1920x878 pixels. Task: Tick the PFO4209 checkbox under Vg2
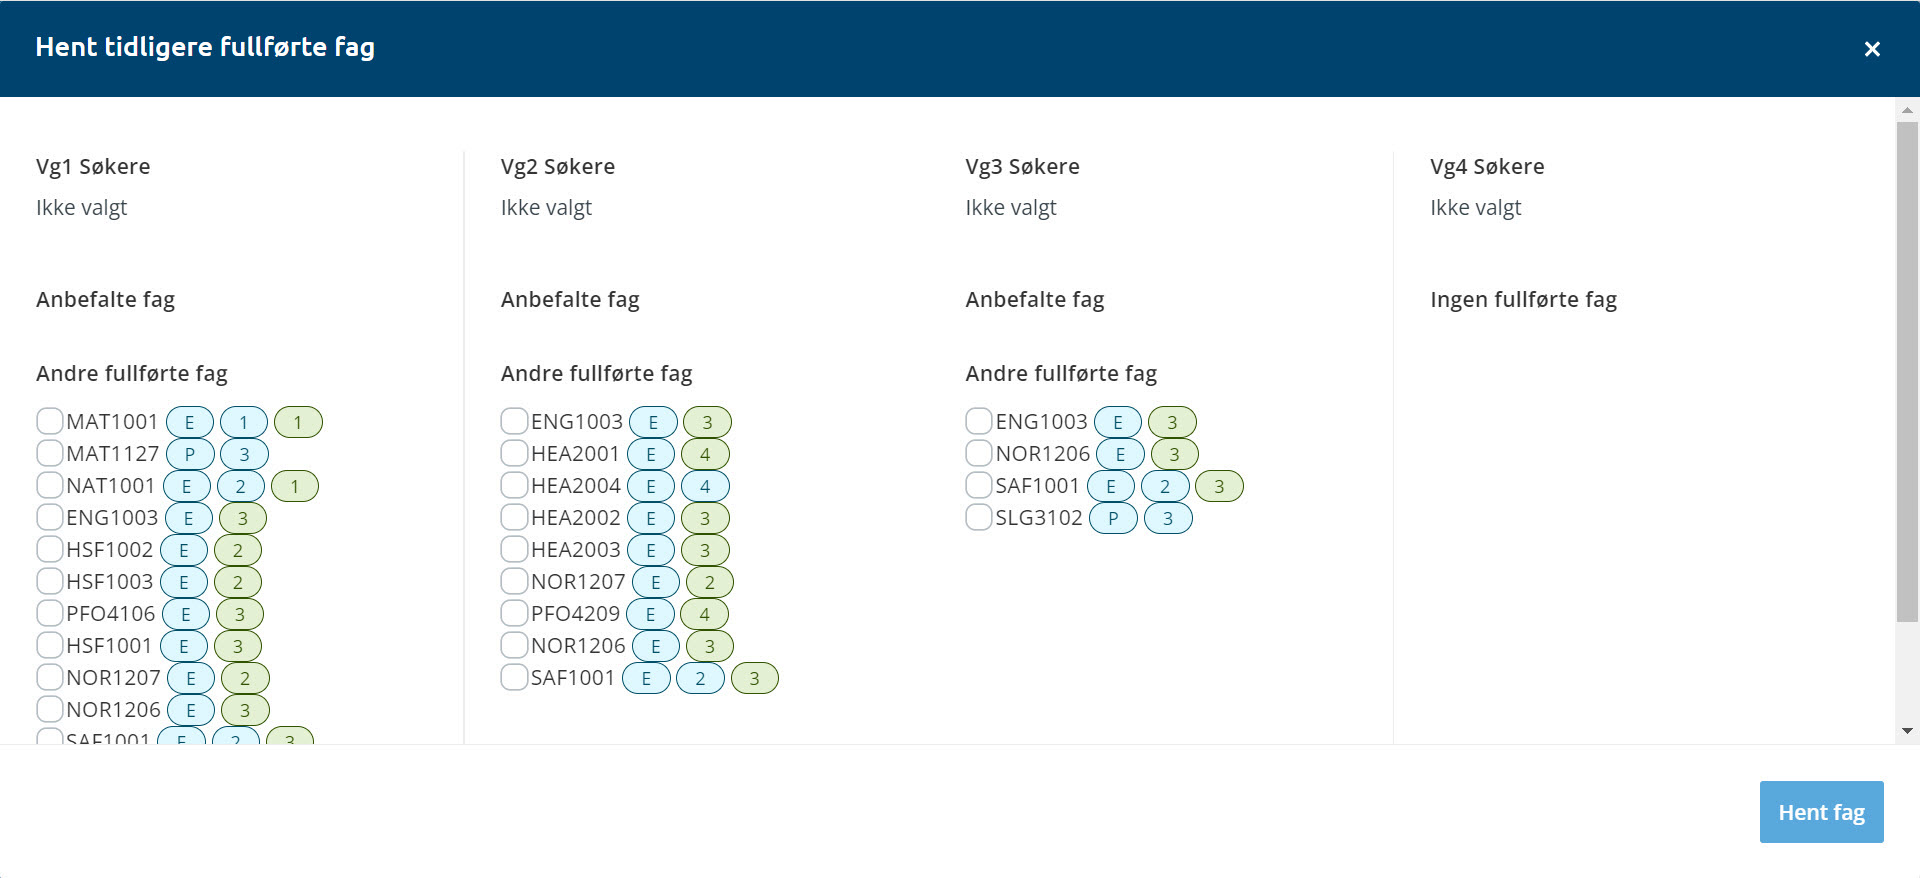[514, 613]
